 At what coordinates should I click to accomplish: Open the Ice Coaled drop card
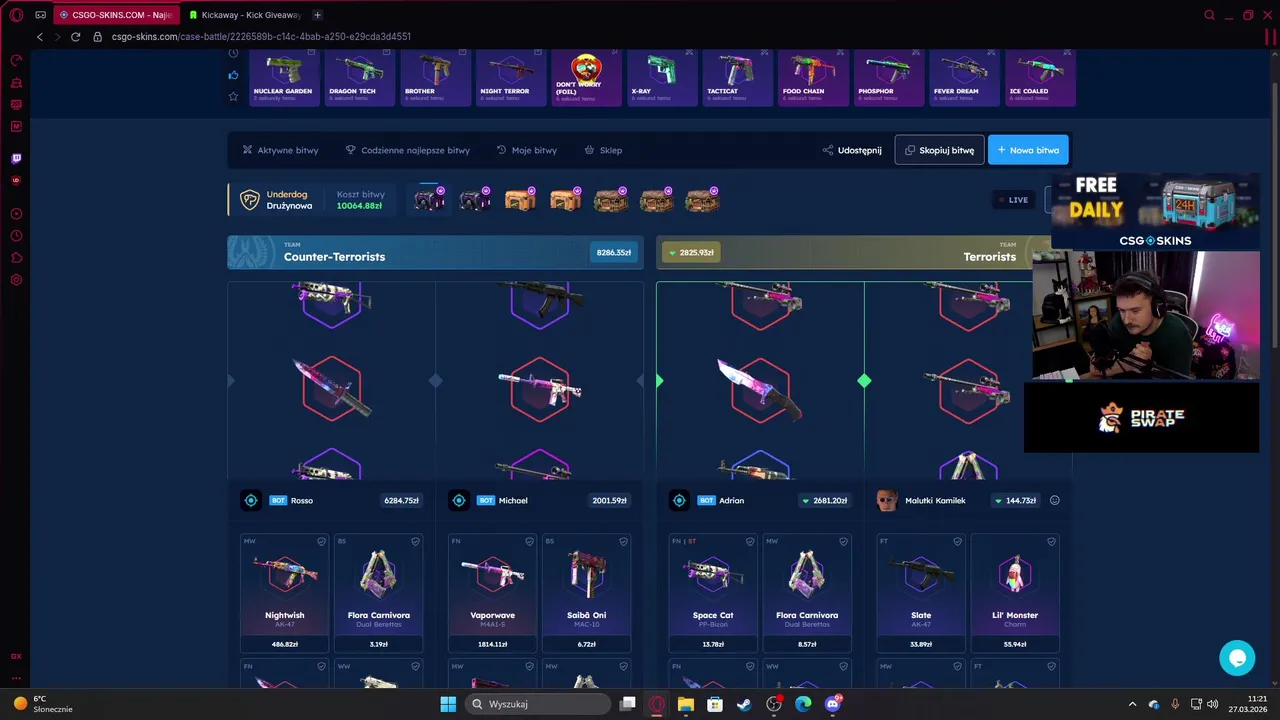pos(1040,77)
